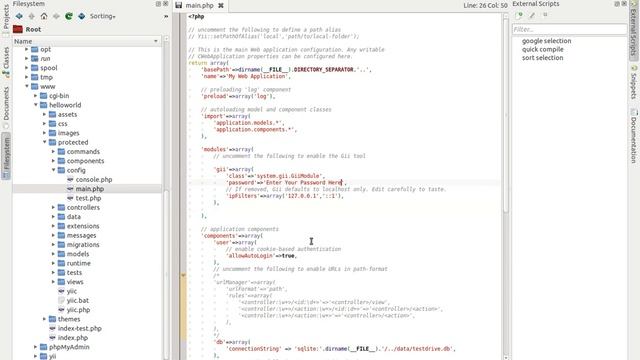Detach the External Scripts panel
640x360 pixels.
coord(617,4)
